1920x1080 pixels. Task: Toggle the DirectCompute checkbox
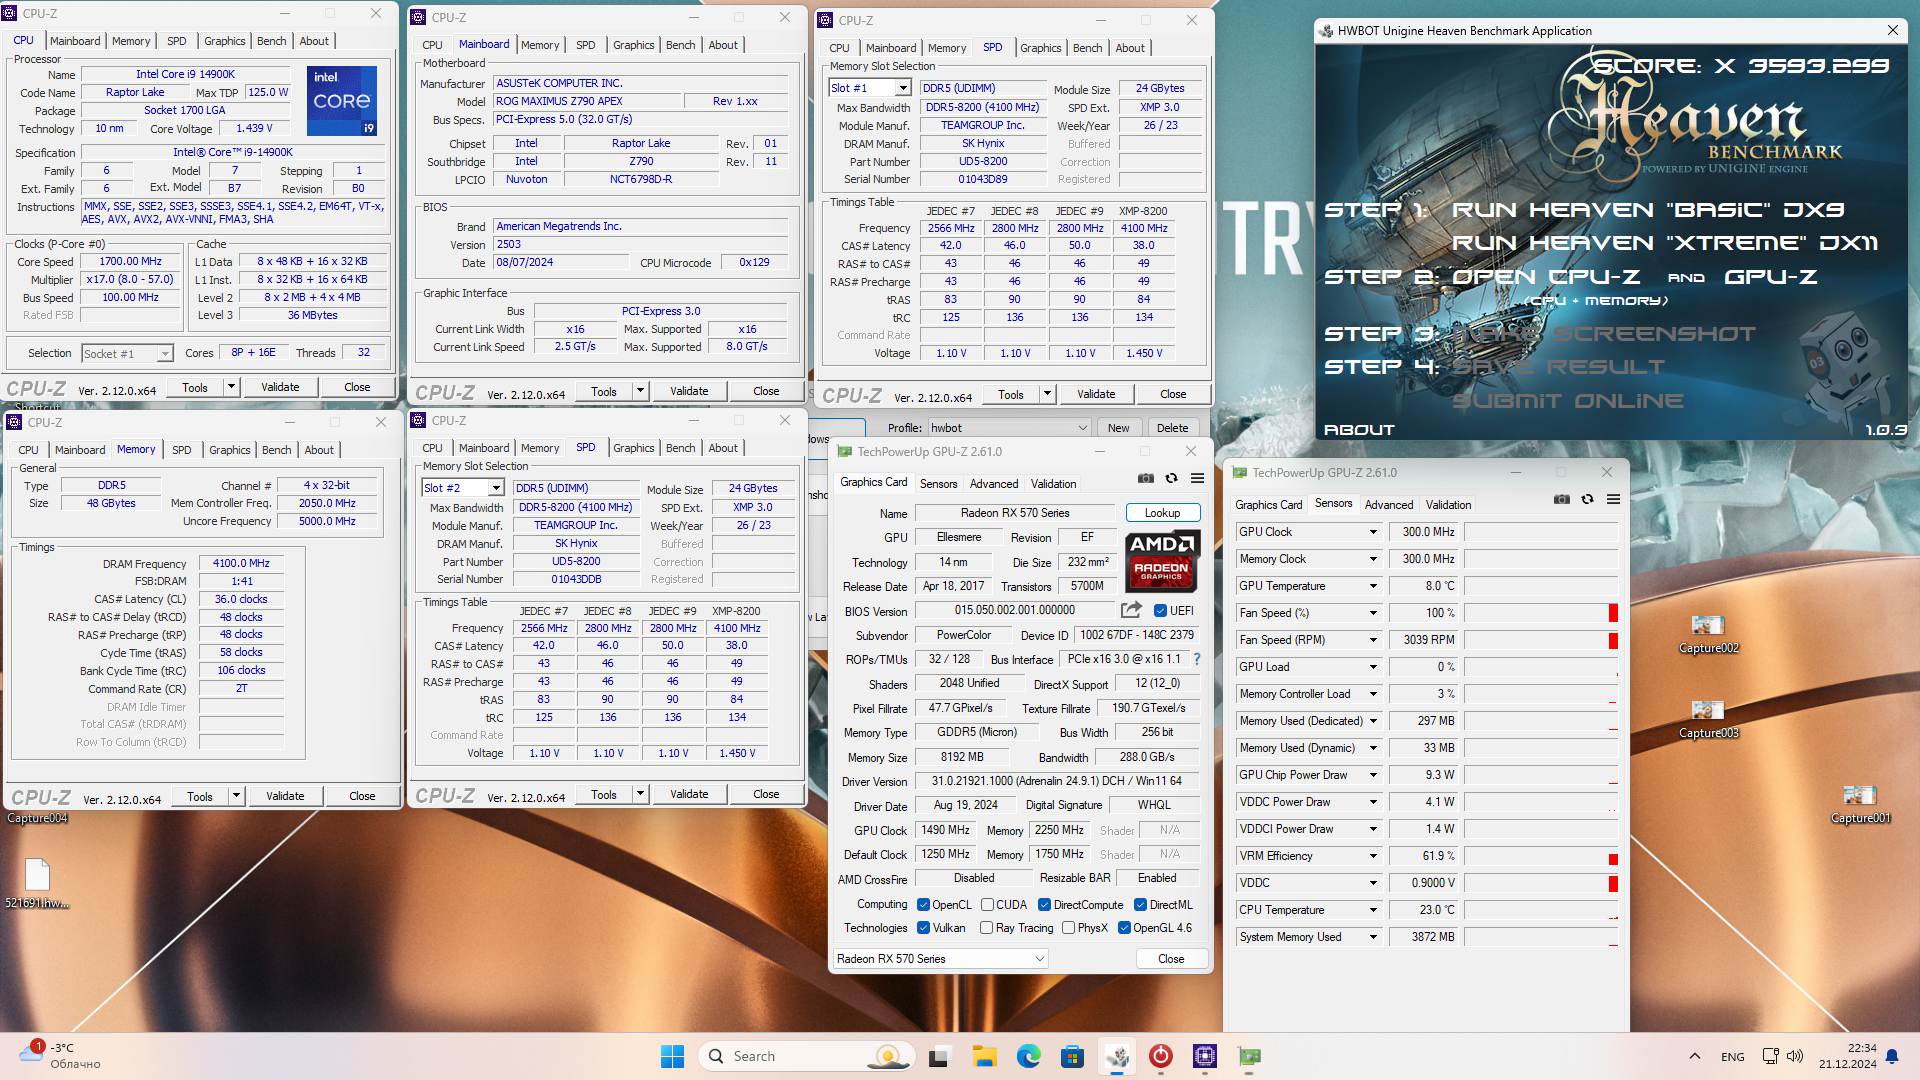[x=1044, y=904]
